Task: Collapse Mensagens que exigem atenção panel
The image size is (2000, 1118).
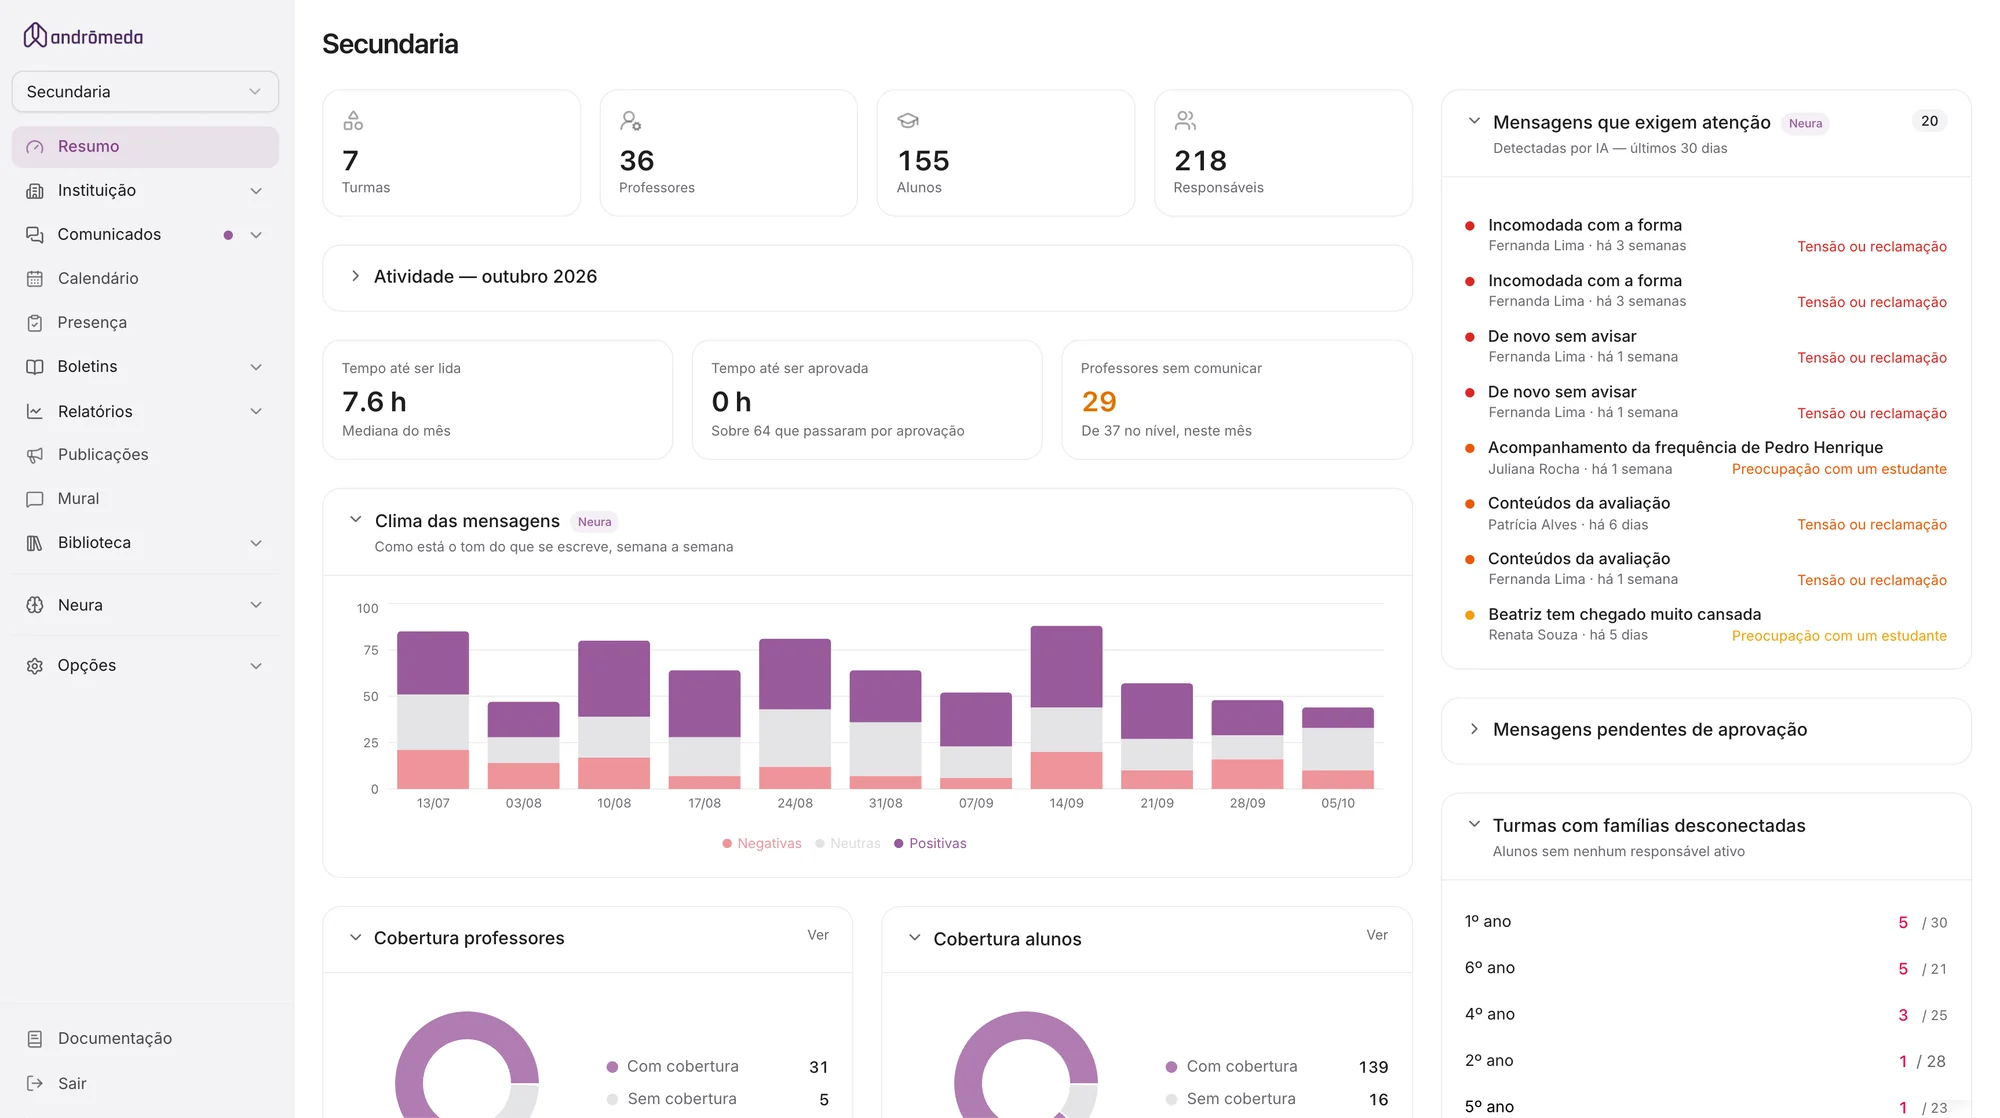Action: pos(1474,121)
